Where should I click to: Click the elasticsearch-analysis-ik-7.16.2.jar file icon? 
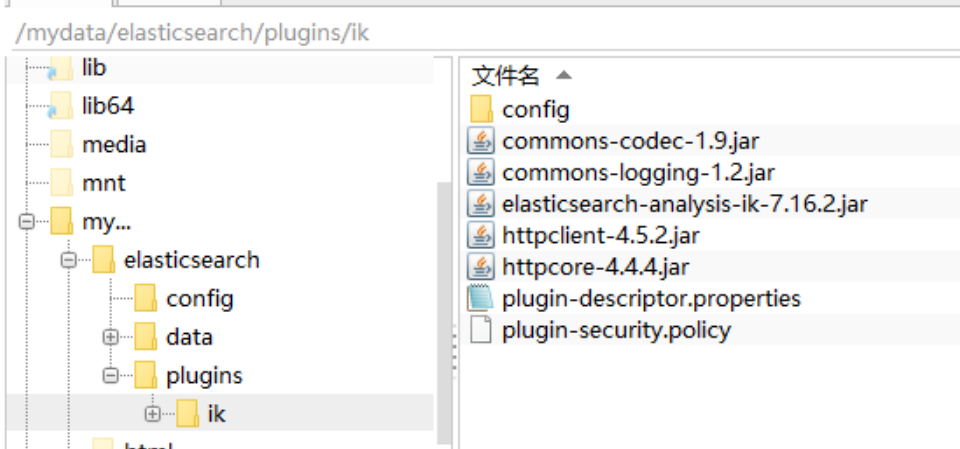coord(482,204)
